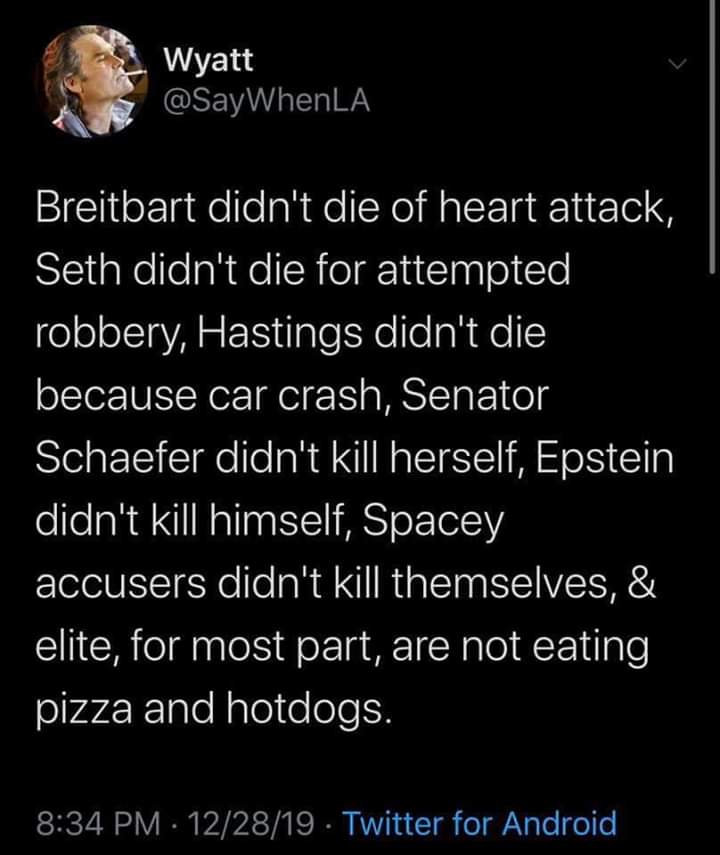Open the @SayWhenLA handle
720x855 pixels.
pos(251,100)
